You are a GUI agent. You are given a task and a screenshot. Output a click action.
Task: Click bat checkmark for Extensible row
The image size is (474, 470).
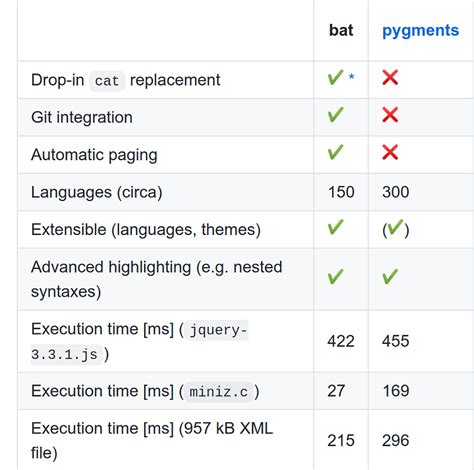click(x=335, y=227)
